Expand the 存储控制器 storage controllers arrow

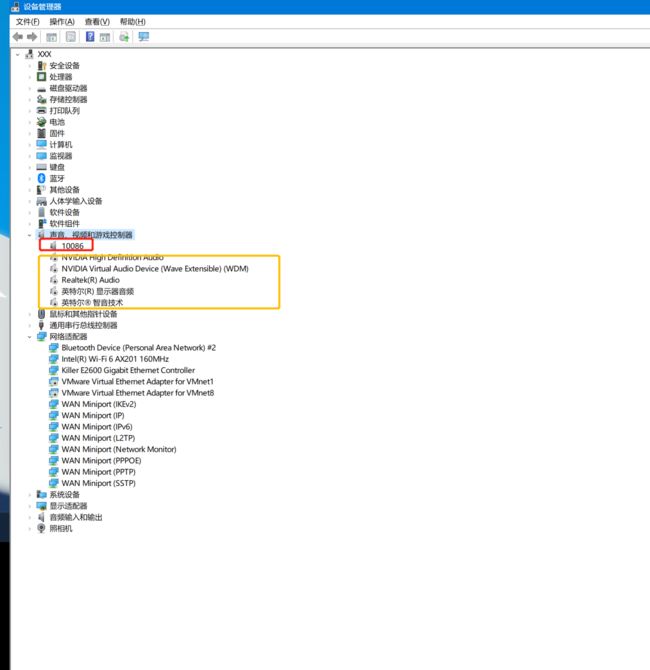click(29, 100)
